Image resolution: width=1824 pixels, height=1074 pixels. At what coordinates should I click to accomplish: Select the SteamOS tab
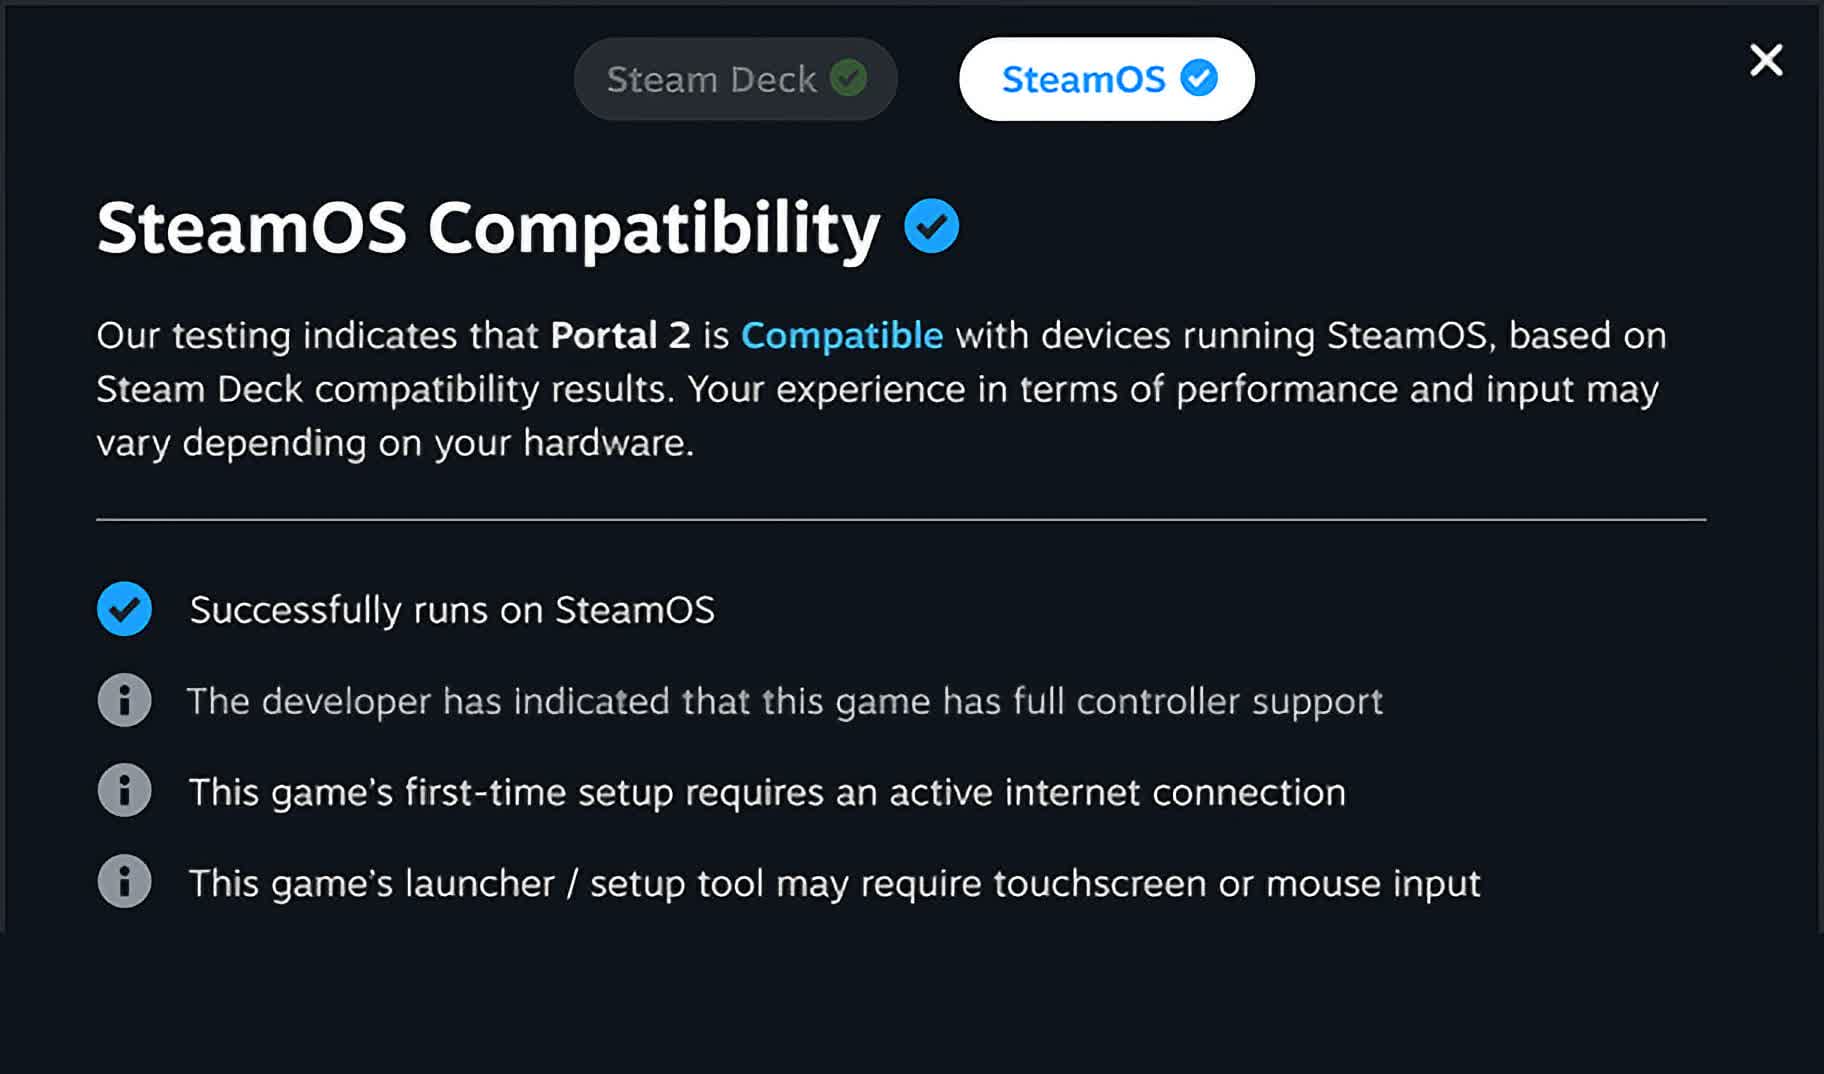1106,79
